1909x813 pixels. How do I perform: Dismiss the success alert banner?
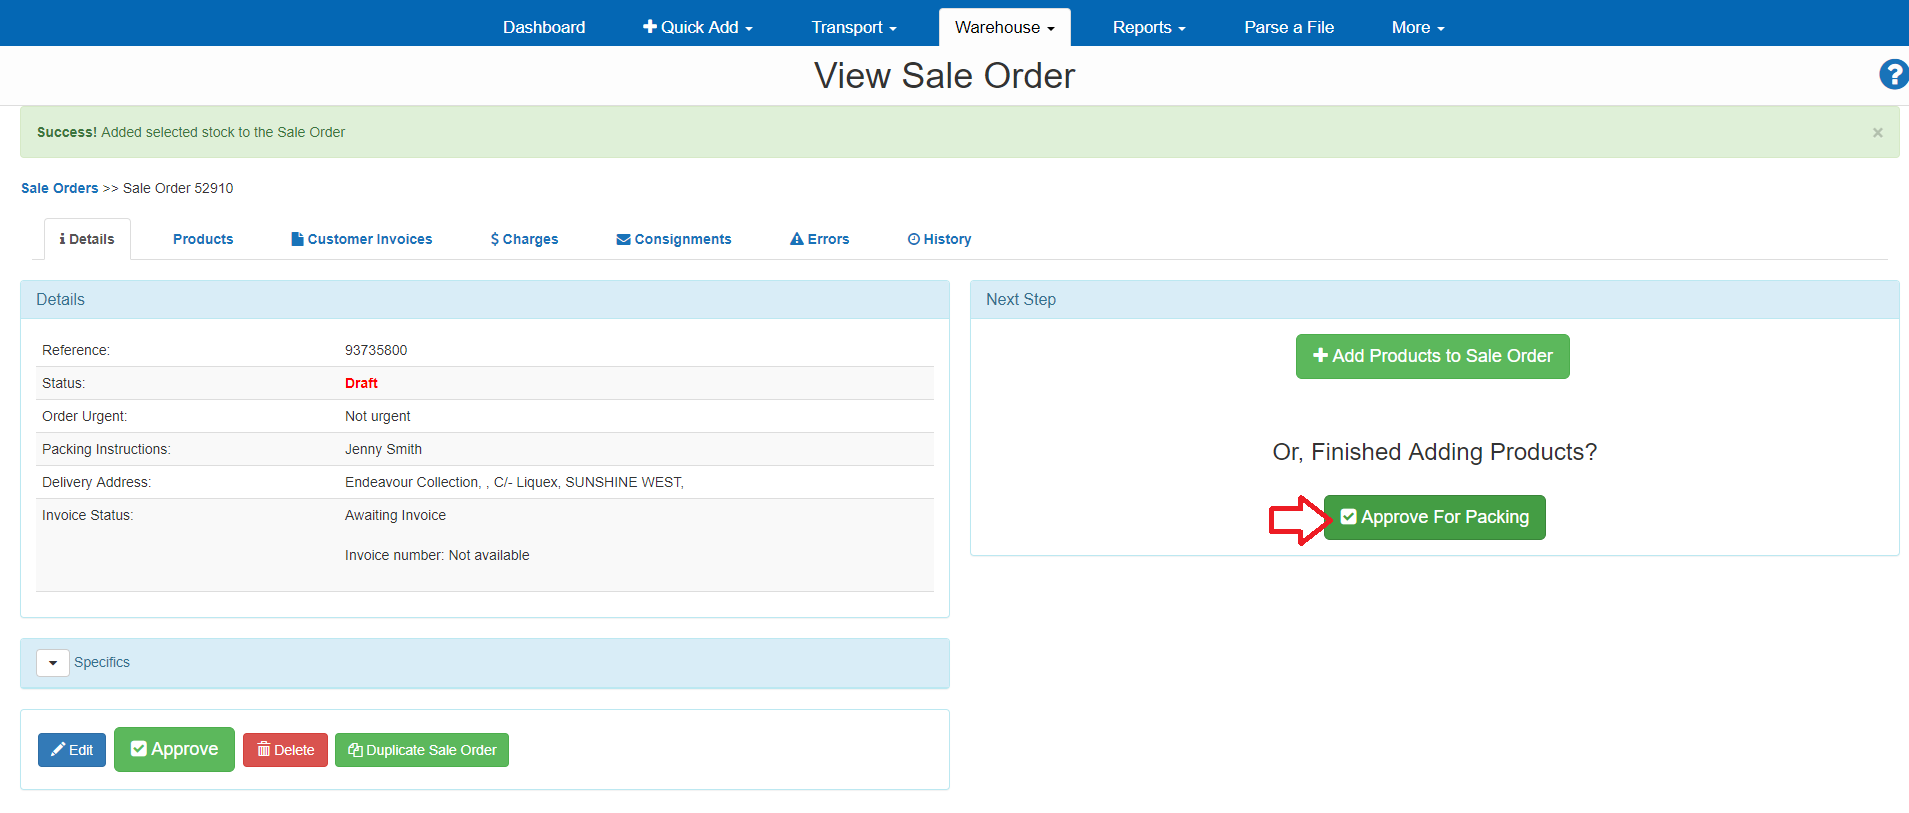click(1877, 132)
